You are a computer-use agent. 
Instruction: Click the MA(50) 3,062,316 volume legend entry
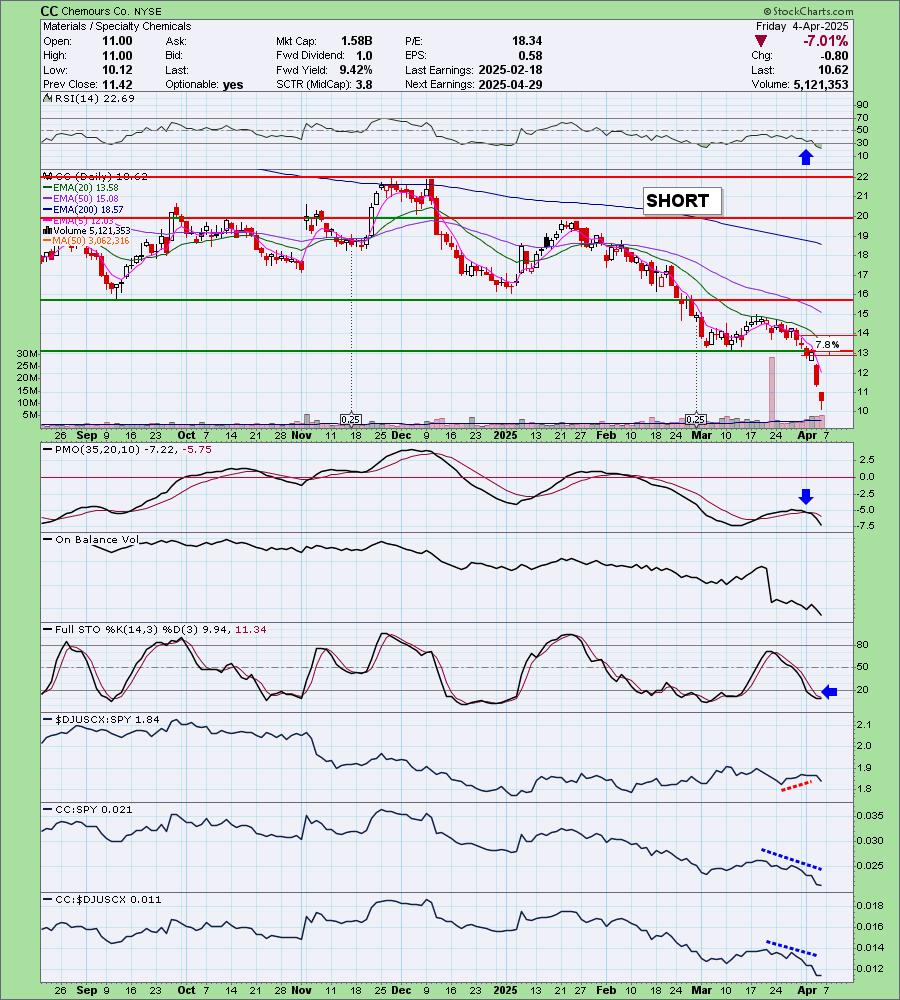coord(87,240)
